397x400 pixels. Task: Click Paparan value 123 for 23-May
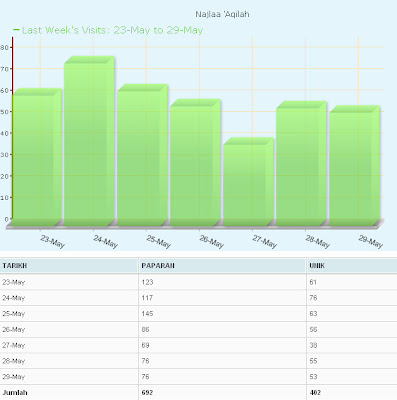(147, 282)
